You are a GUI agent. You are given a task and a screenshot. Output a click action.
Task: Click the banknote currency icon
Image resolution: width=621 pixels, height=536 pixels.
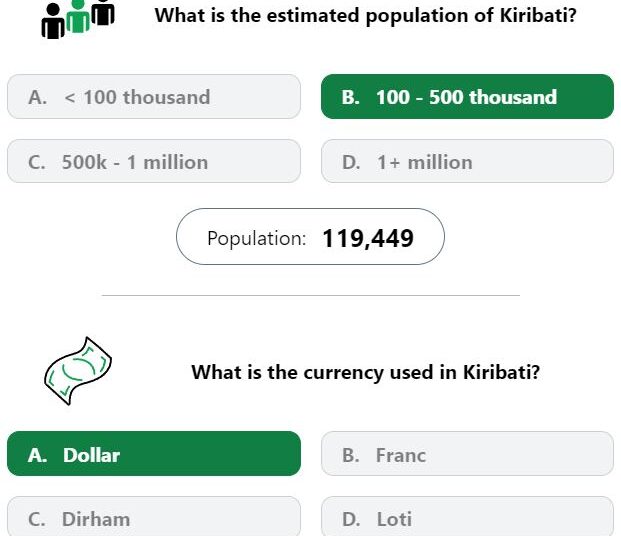point(78,371)
